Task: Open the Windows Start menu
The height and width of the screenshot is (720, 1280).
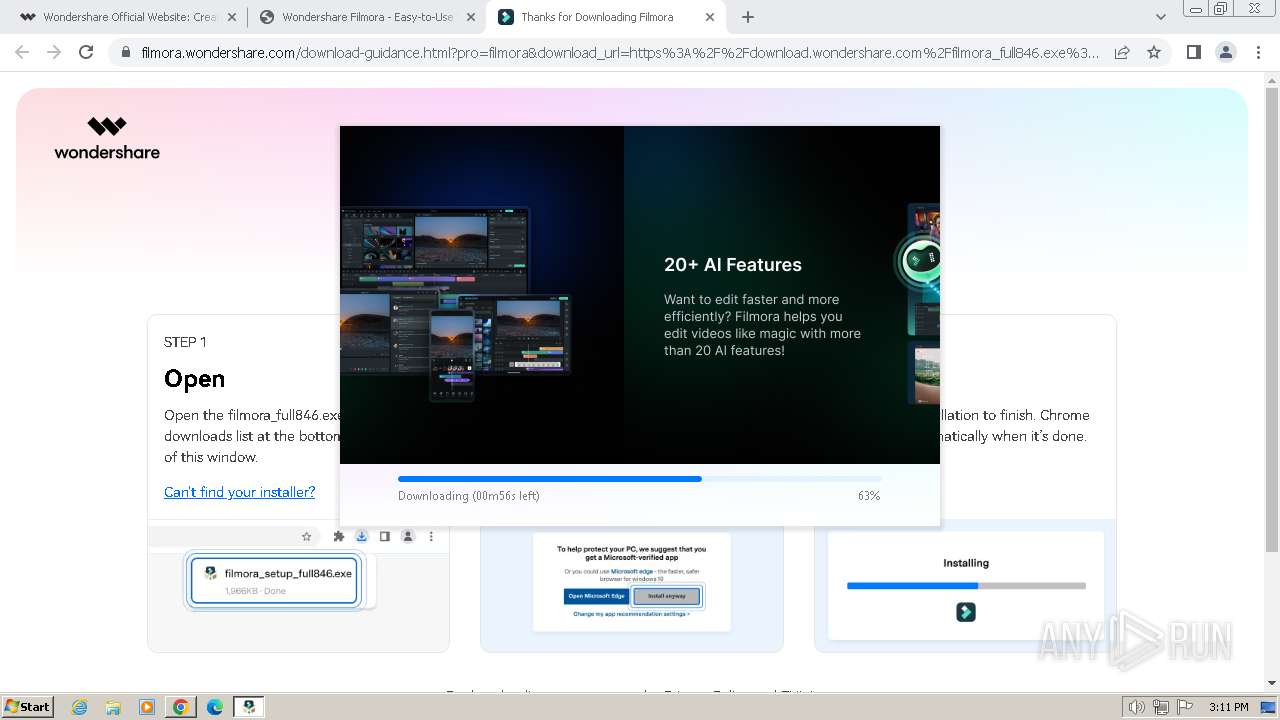Action: [x=28, y=707]
